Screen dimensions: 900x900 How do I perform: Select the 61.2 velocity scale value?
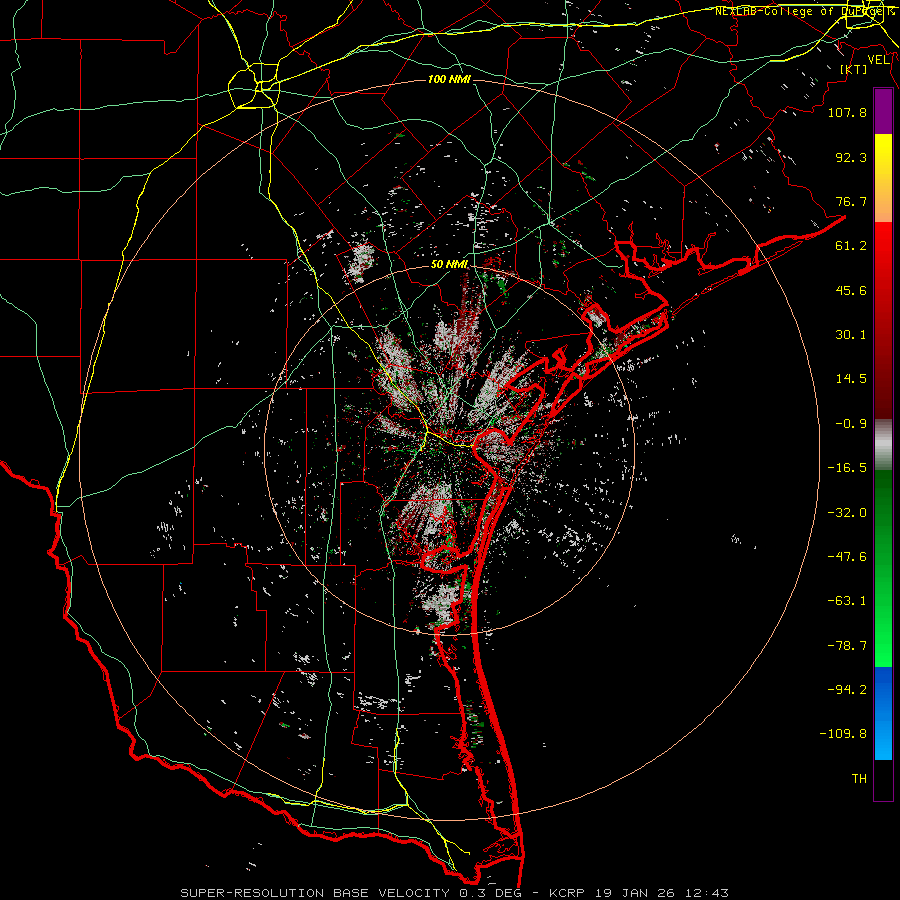(x=851, y=246)
